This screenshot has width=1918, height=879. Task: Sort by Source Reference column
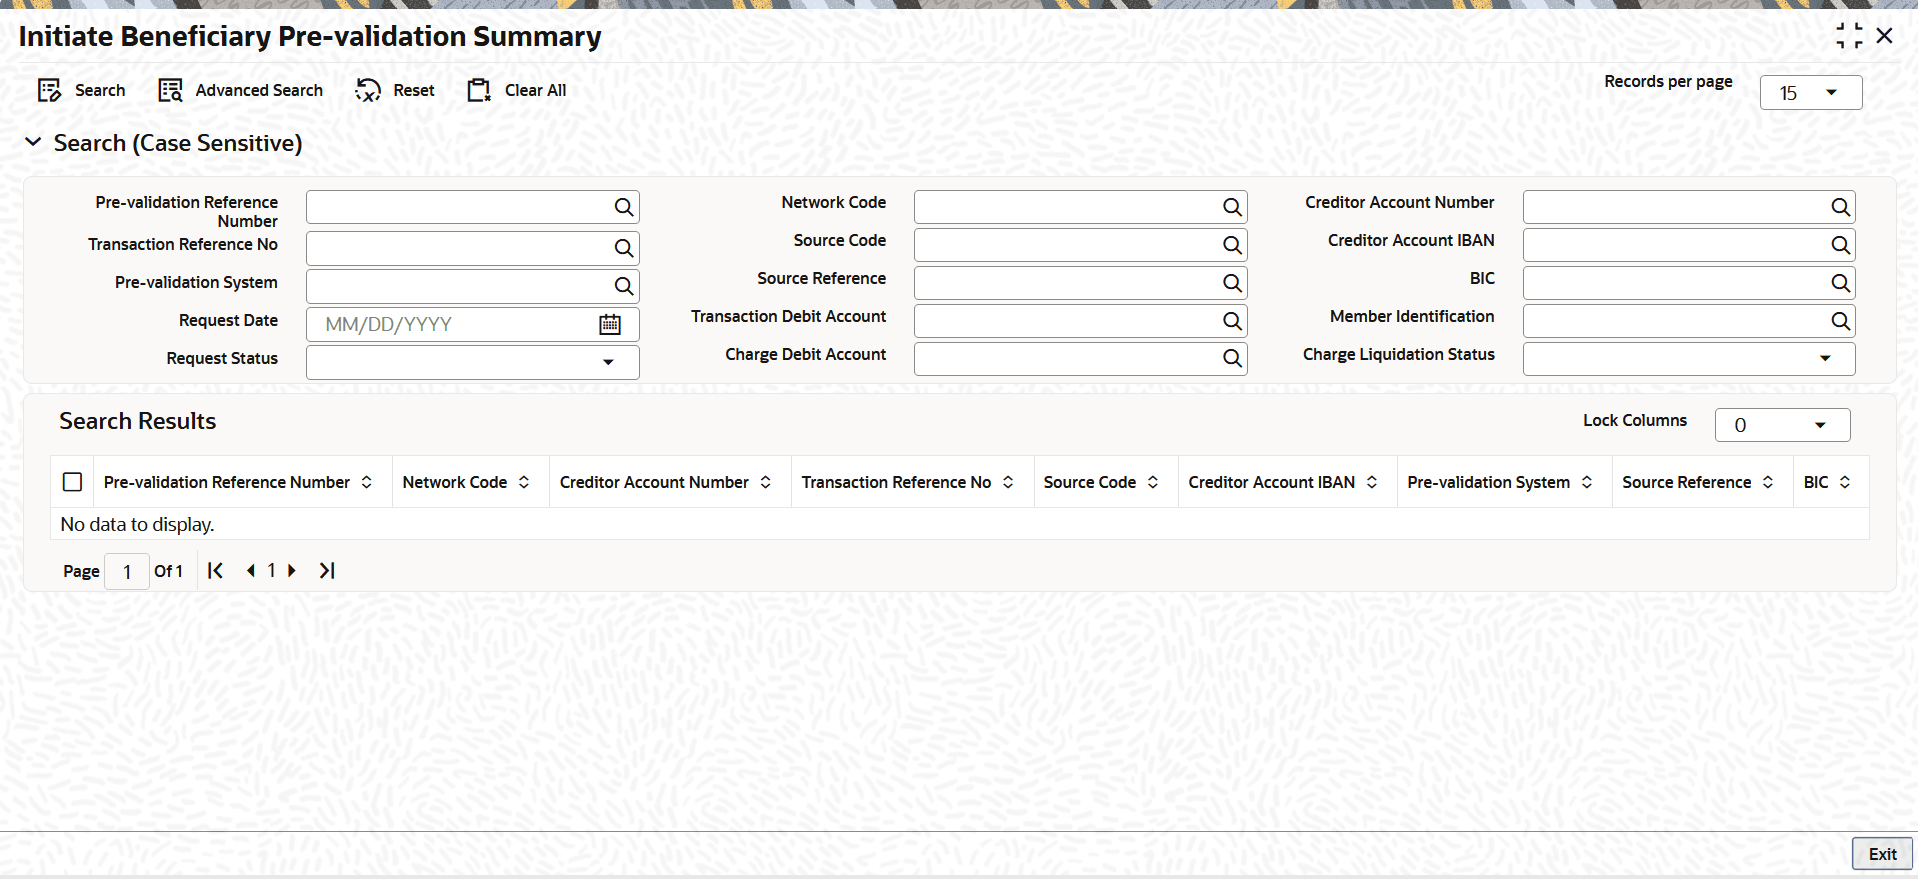tap(1768, 482)
